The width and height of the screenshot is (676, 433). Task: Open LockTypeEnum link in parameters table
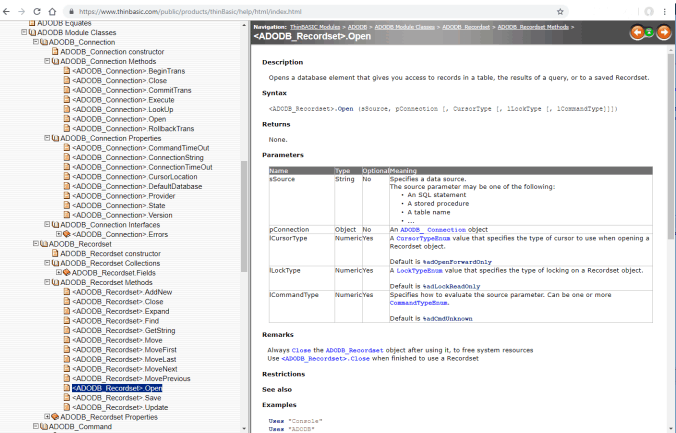coord(419,271)
